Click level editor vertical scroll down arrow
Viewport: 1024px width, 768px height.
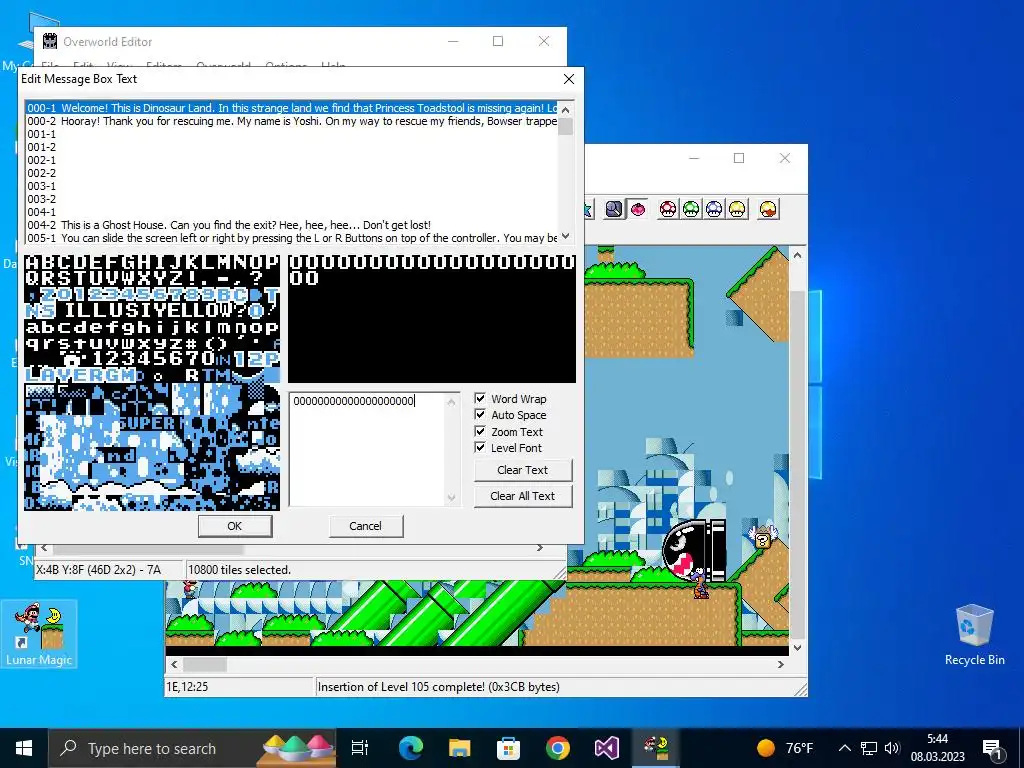[x=797, y=647]
